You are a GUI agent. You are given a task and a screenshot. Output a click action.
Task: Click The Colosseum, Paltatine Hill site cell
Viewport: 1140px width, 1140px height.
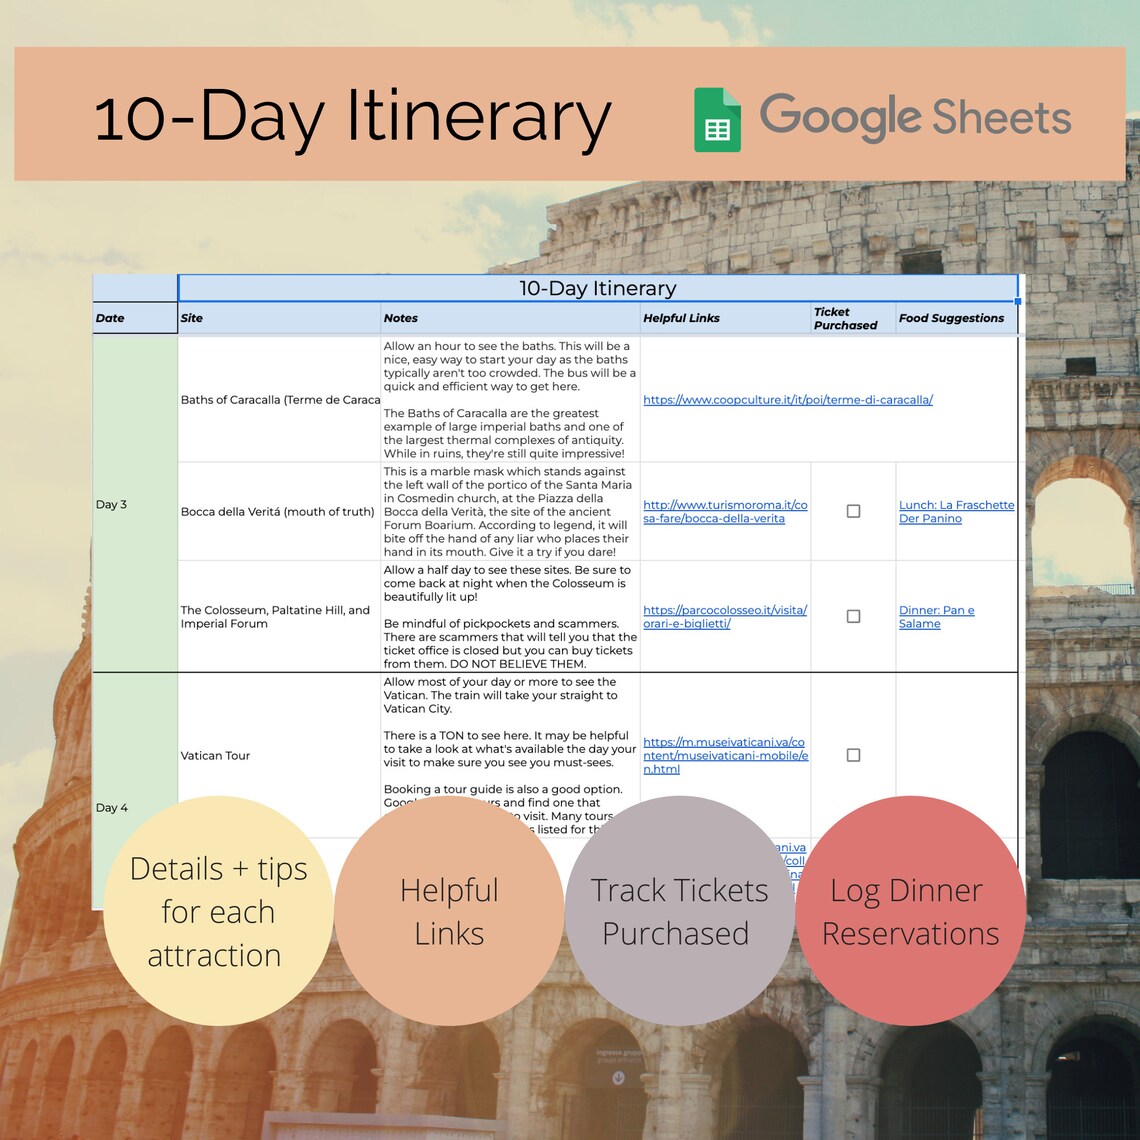tap(279, 617)
